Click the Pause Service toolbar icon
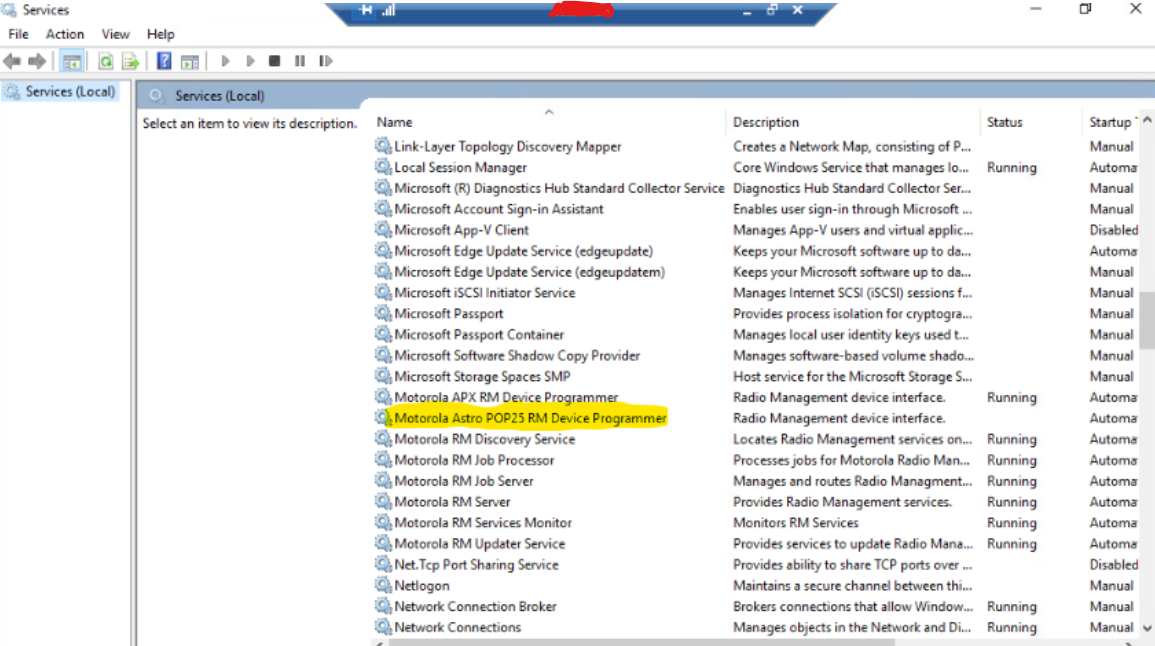Viewport: 1155px width, 646px height. tap(300, 61)
